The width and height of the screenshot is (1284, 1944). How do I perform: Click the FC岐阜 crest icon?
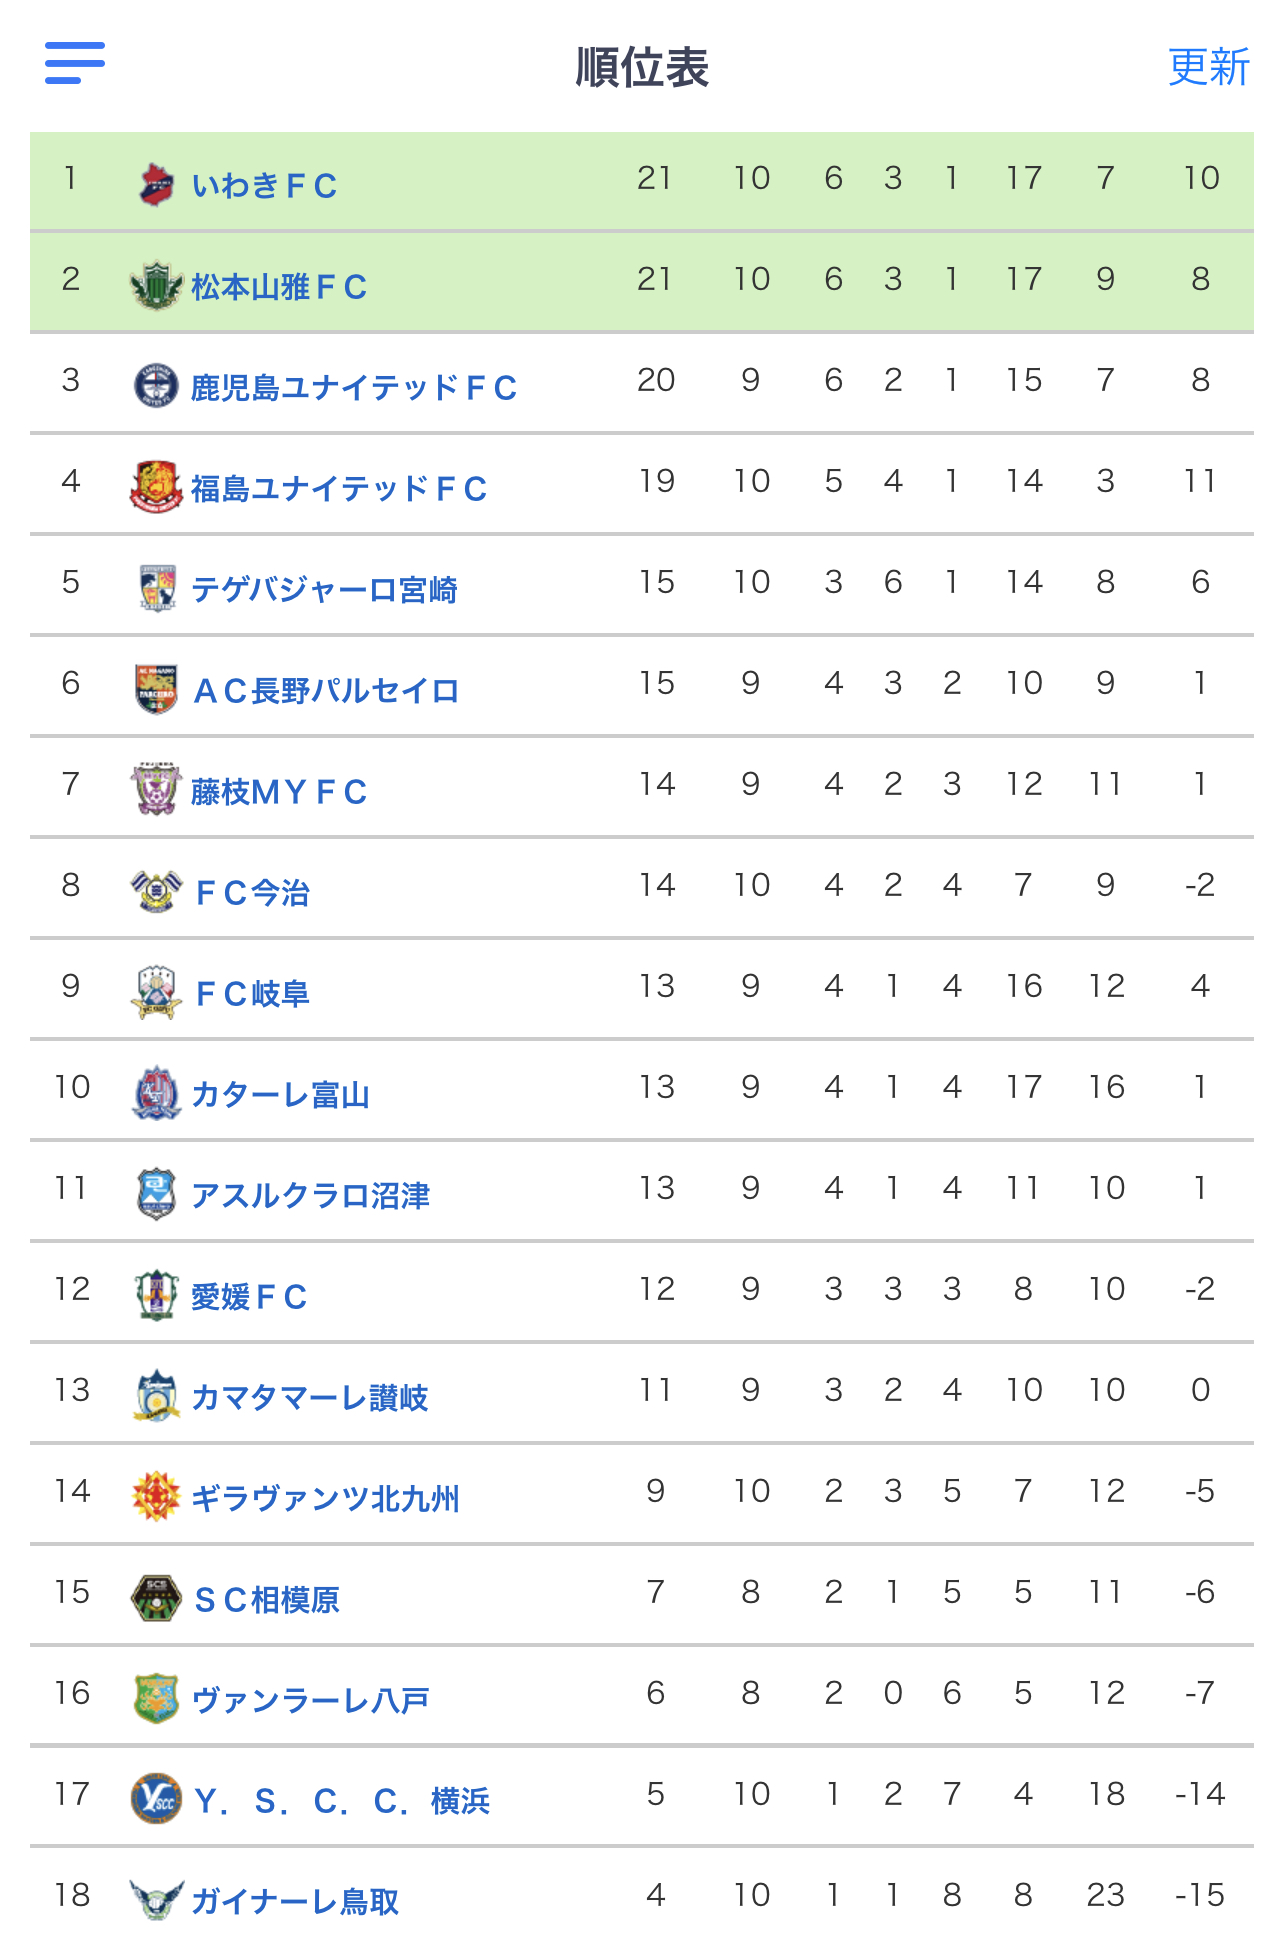coord(156,992)
